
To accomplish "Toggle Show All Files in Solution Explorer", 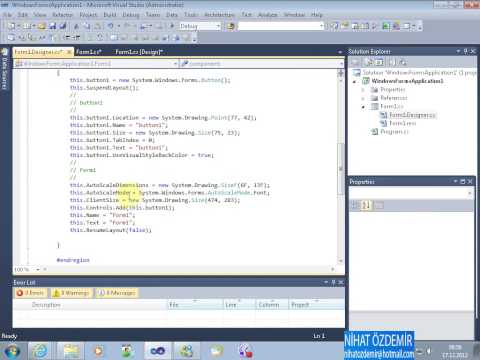I will (369, 62).
